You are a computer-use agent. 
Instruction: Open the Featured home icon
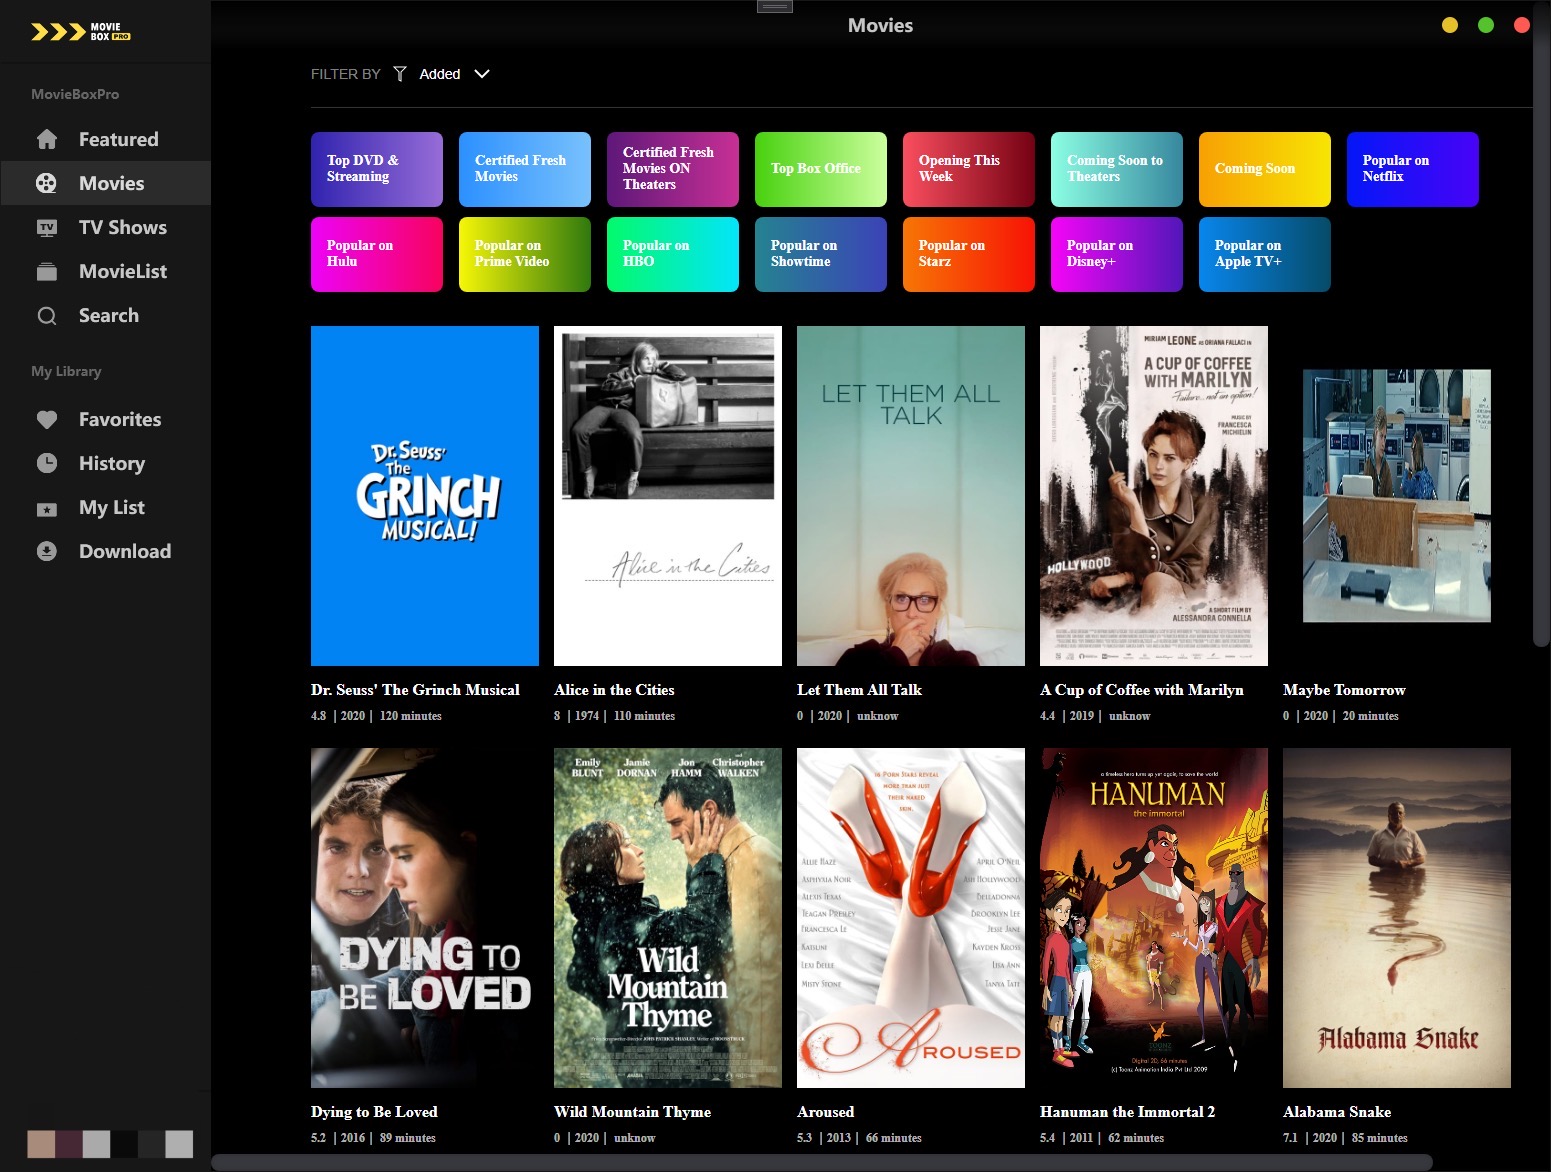(47, 139)
